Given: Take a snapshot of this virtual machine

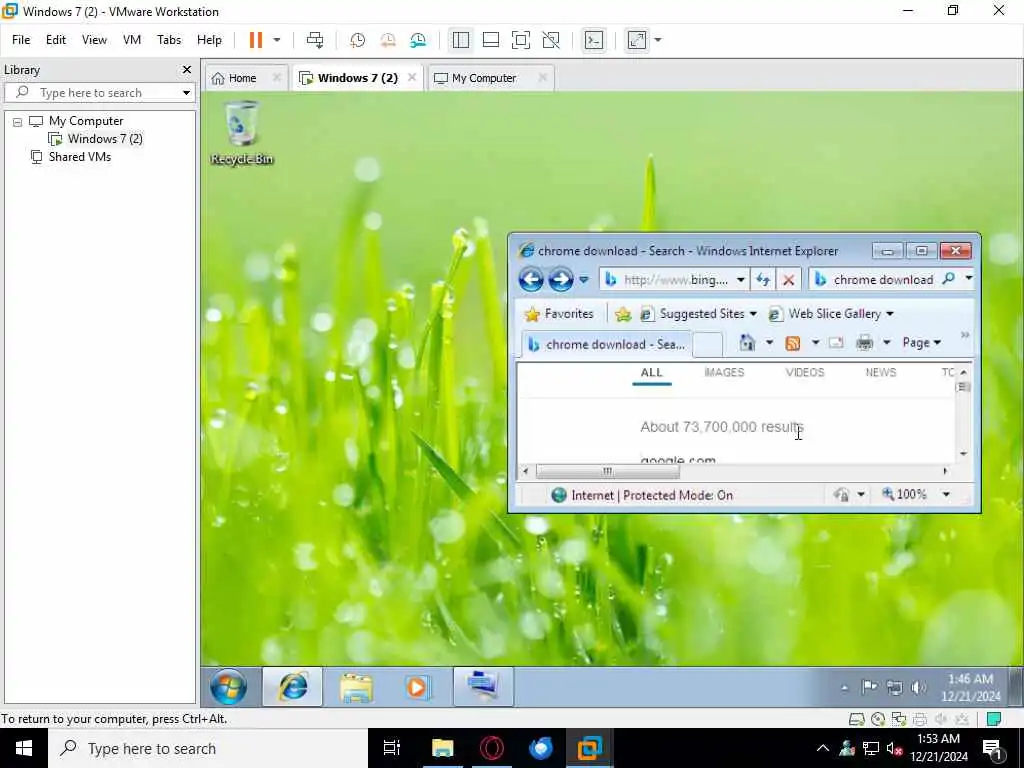Looking at the screenshot, I should coord(357,40).
